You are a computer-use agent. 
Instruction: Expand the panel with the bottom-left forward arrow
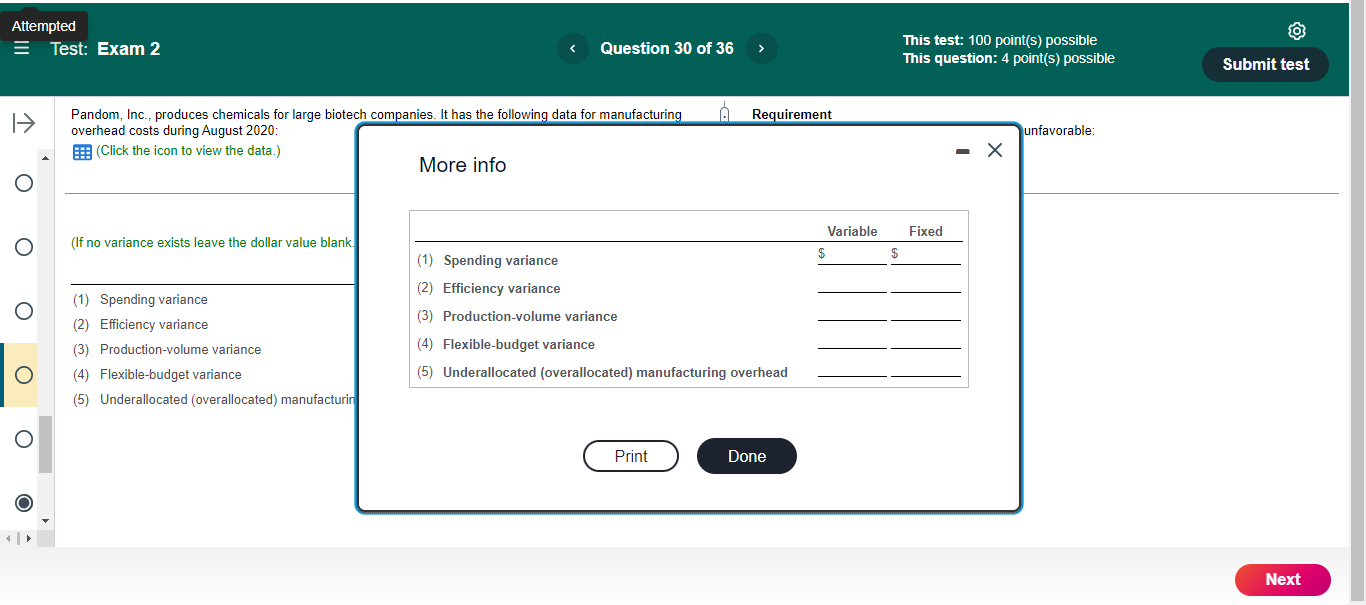coord(28,538)
